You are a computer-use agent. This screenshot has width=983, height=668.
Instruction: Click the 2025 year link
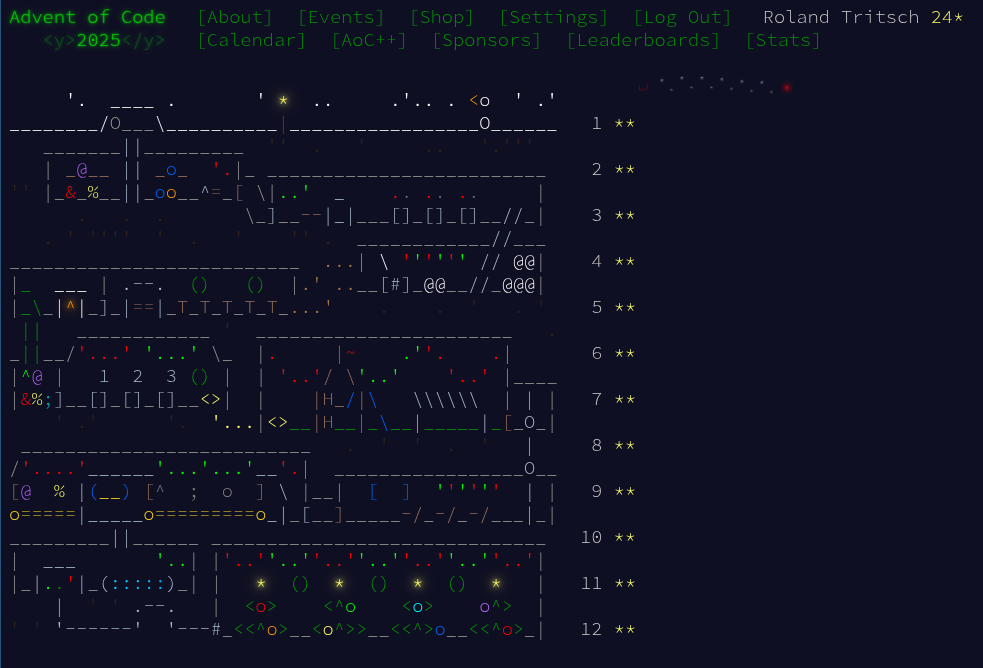pyautogui.click(x=98, y=40)
